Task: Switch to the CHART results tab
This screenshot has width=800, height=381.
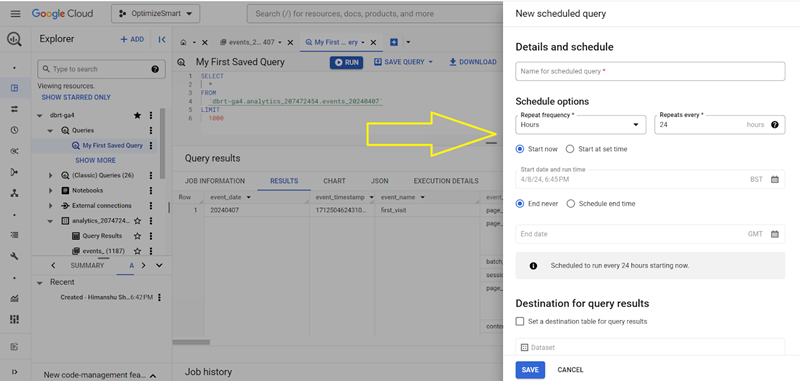Action: pos(334,181)
